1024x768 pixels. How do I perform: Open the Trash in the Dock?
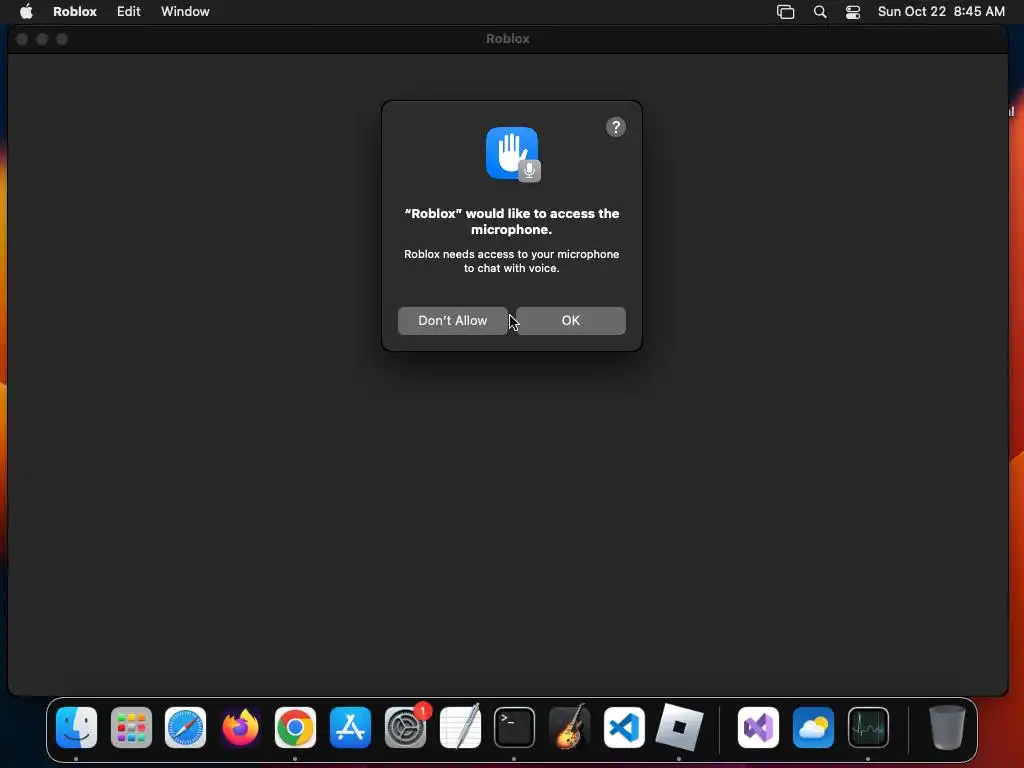coord(947,727)
